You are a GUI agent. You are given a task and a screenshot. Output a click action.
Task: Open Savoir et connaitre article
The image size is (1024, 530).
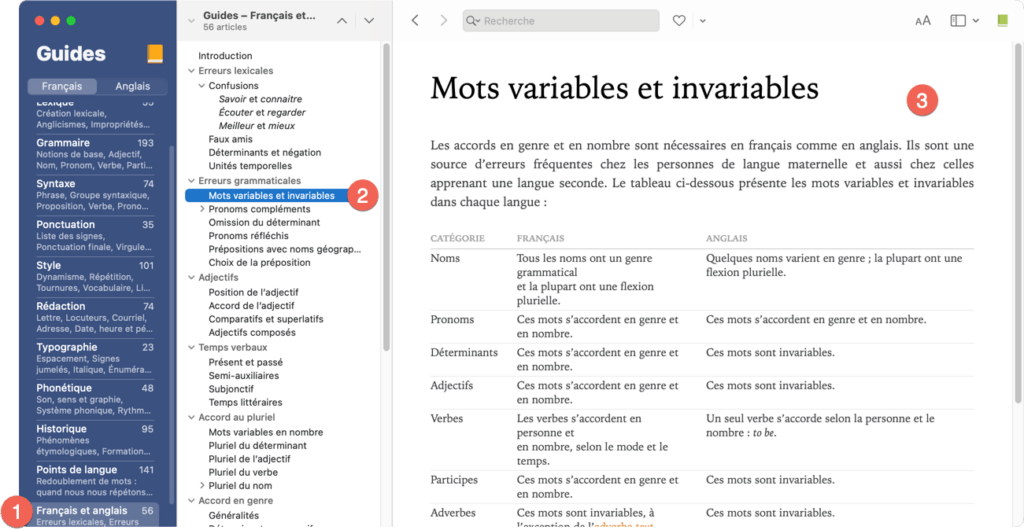coord(261,99)
